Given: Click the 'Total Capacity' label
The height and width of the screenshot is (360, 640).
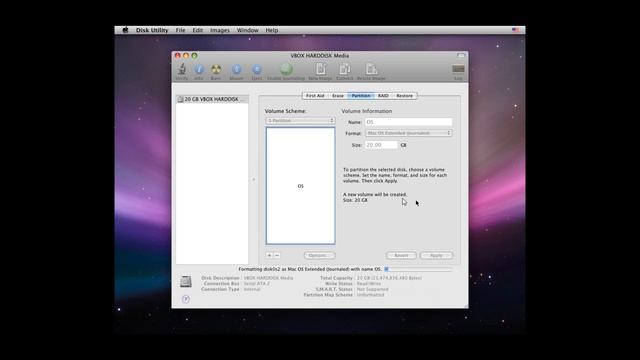Looking at the screenshot, I should click(336, 278).
